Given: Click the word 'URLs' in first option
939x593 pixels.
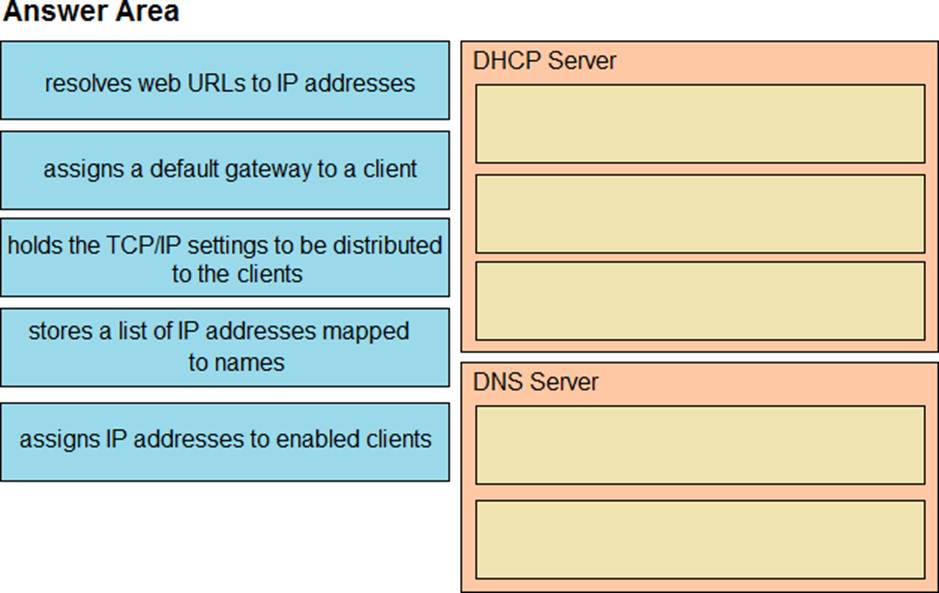Looking at the screenshot, I should tap(217, 82).
